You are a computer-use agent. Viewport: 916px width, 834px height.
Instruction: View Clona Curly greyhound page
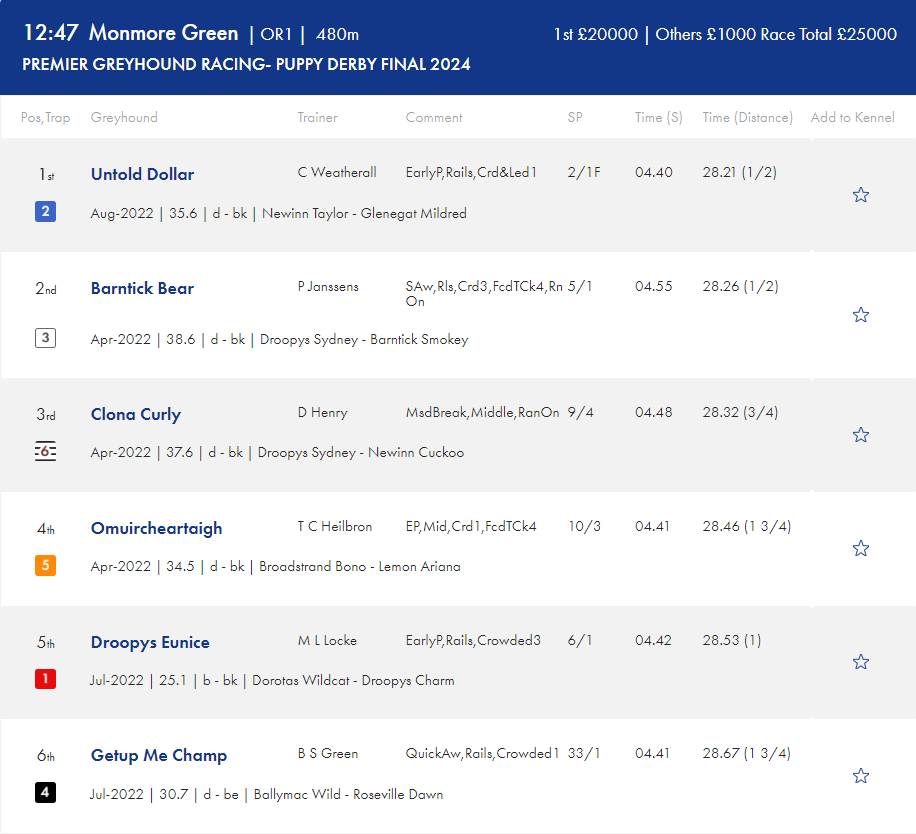tap(136, 415)
